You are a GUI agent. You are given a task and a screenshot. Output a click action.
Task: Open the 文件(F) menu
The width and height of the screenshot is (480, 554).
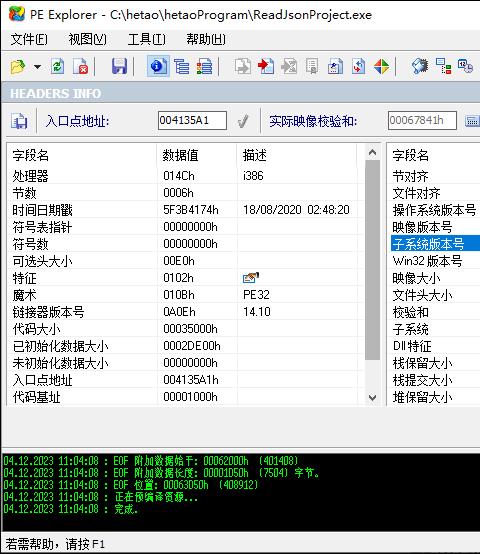pyautogui.click(x=29, y=39)
